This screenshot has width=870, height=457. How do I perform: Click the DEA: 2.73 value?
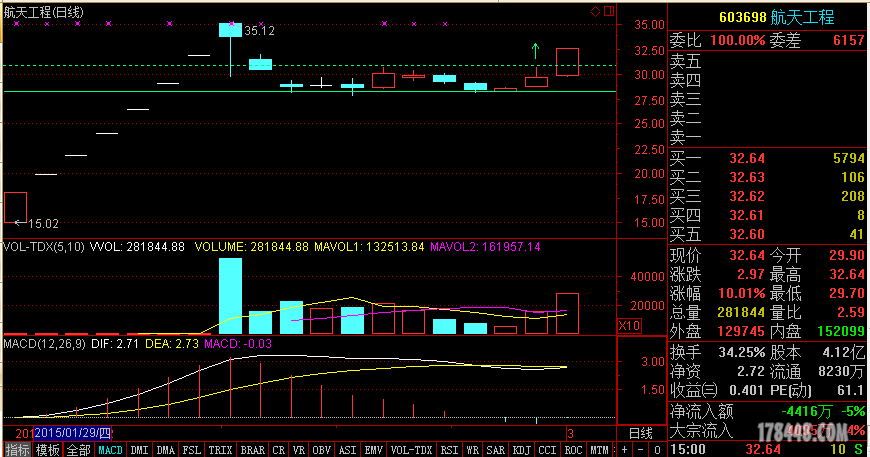pyautogui.click(x=171, y=344)
